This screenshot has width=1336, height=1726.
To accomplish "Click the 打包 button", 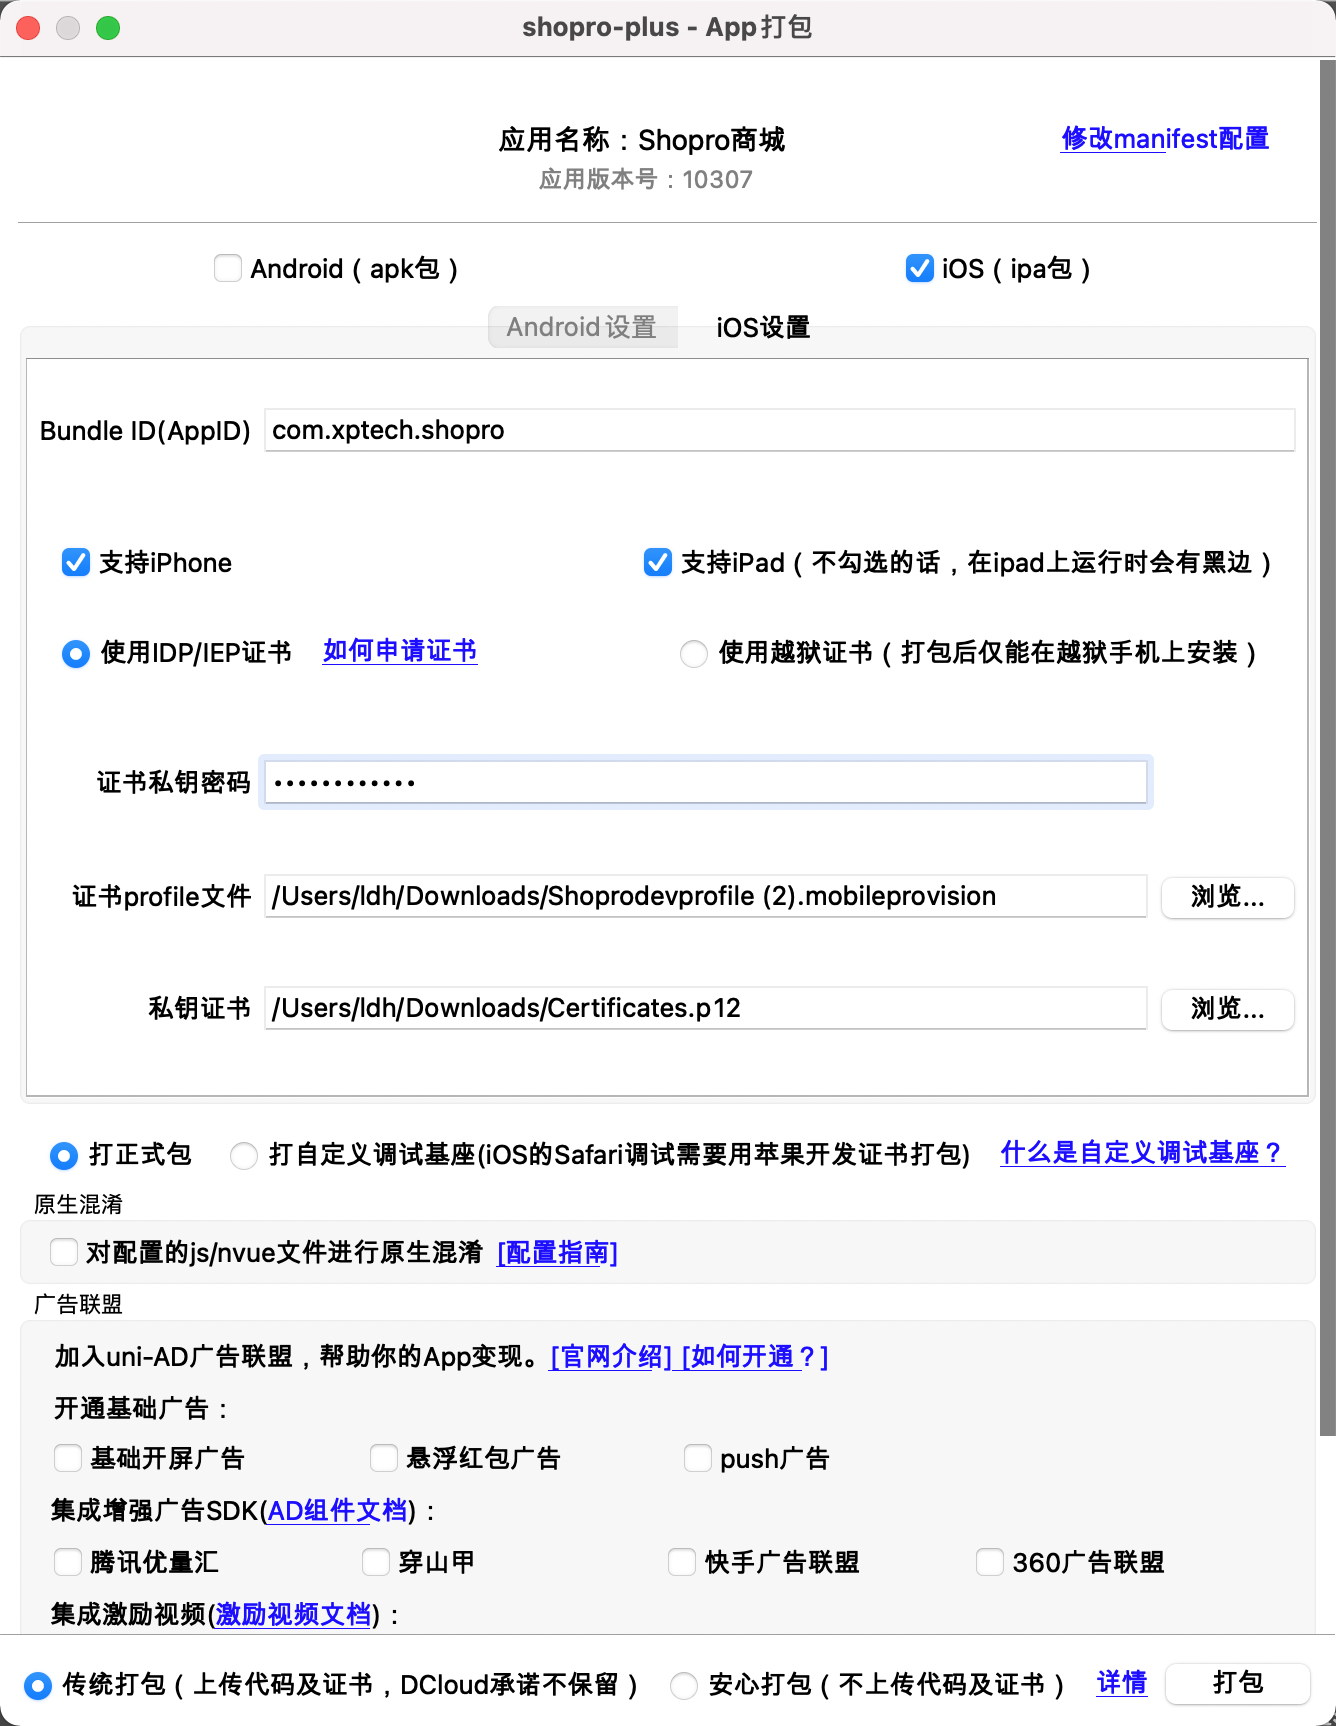I will pyautogui.click(x=1238, y=1684).
